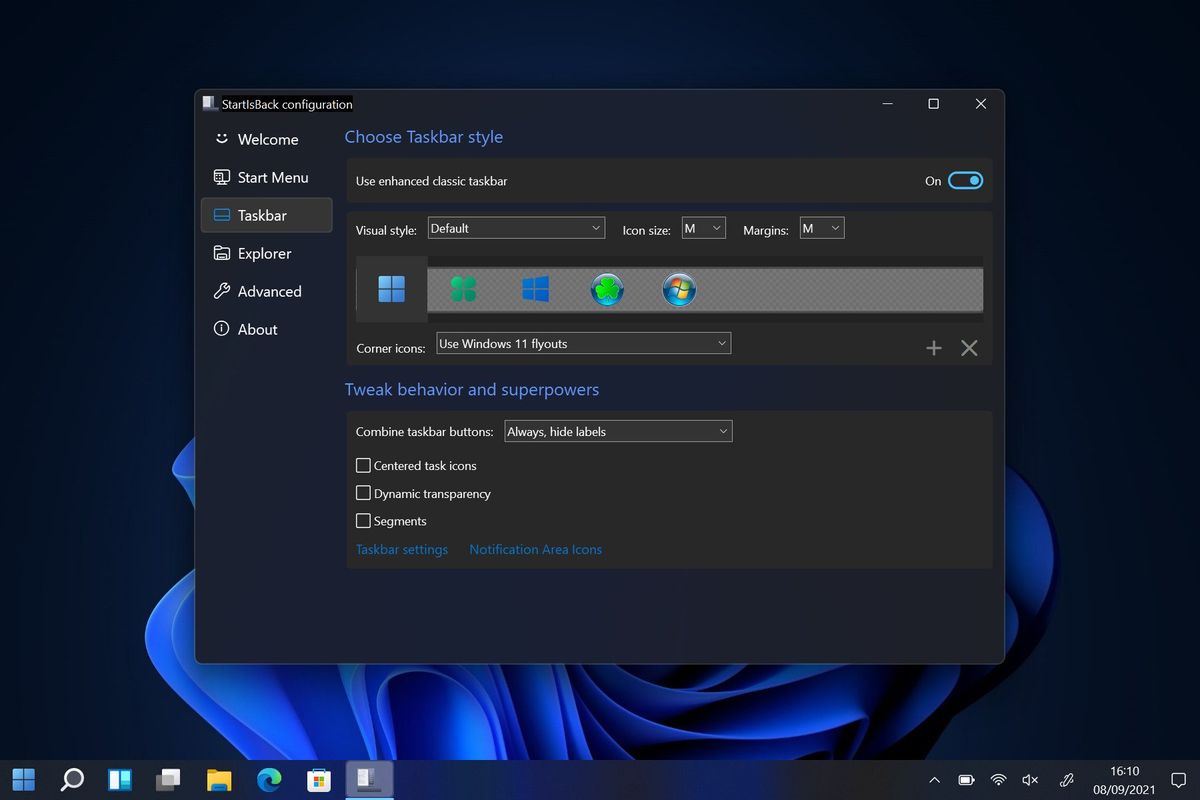Check Dynamic transparency
This screenshot has height=800, width=1200.
click(363, 493)
